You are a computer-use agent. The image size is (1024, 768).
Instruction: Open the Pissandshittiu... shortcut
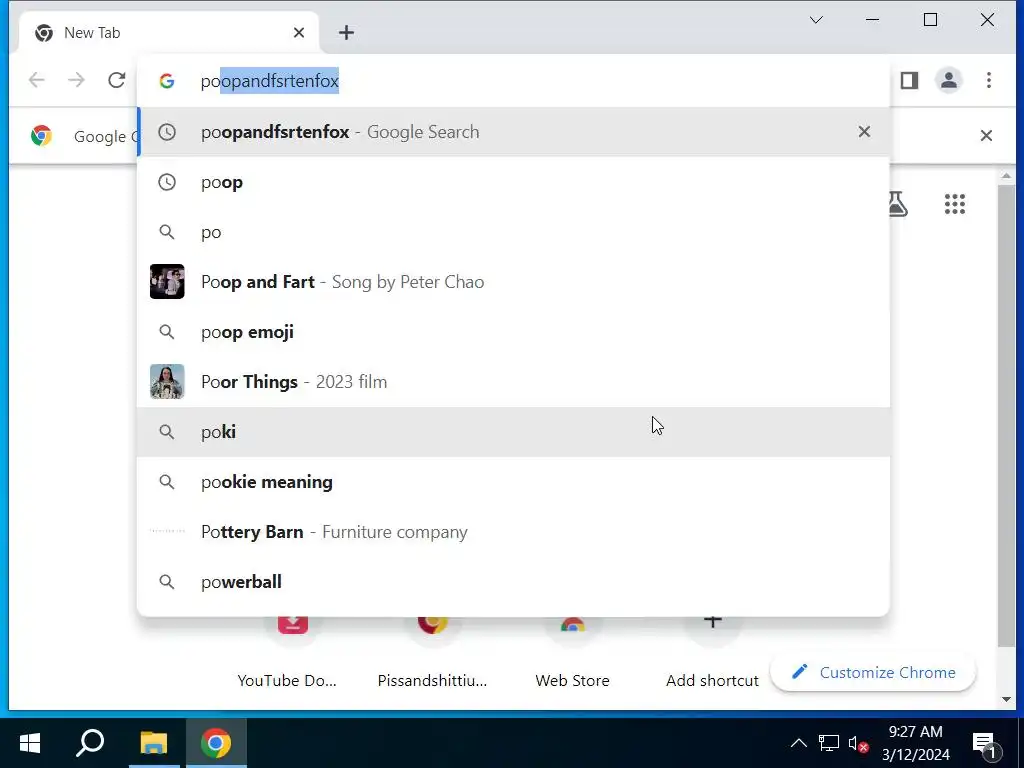(x=432, y=653)
